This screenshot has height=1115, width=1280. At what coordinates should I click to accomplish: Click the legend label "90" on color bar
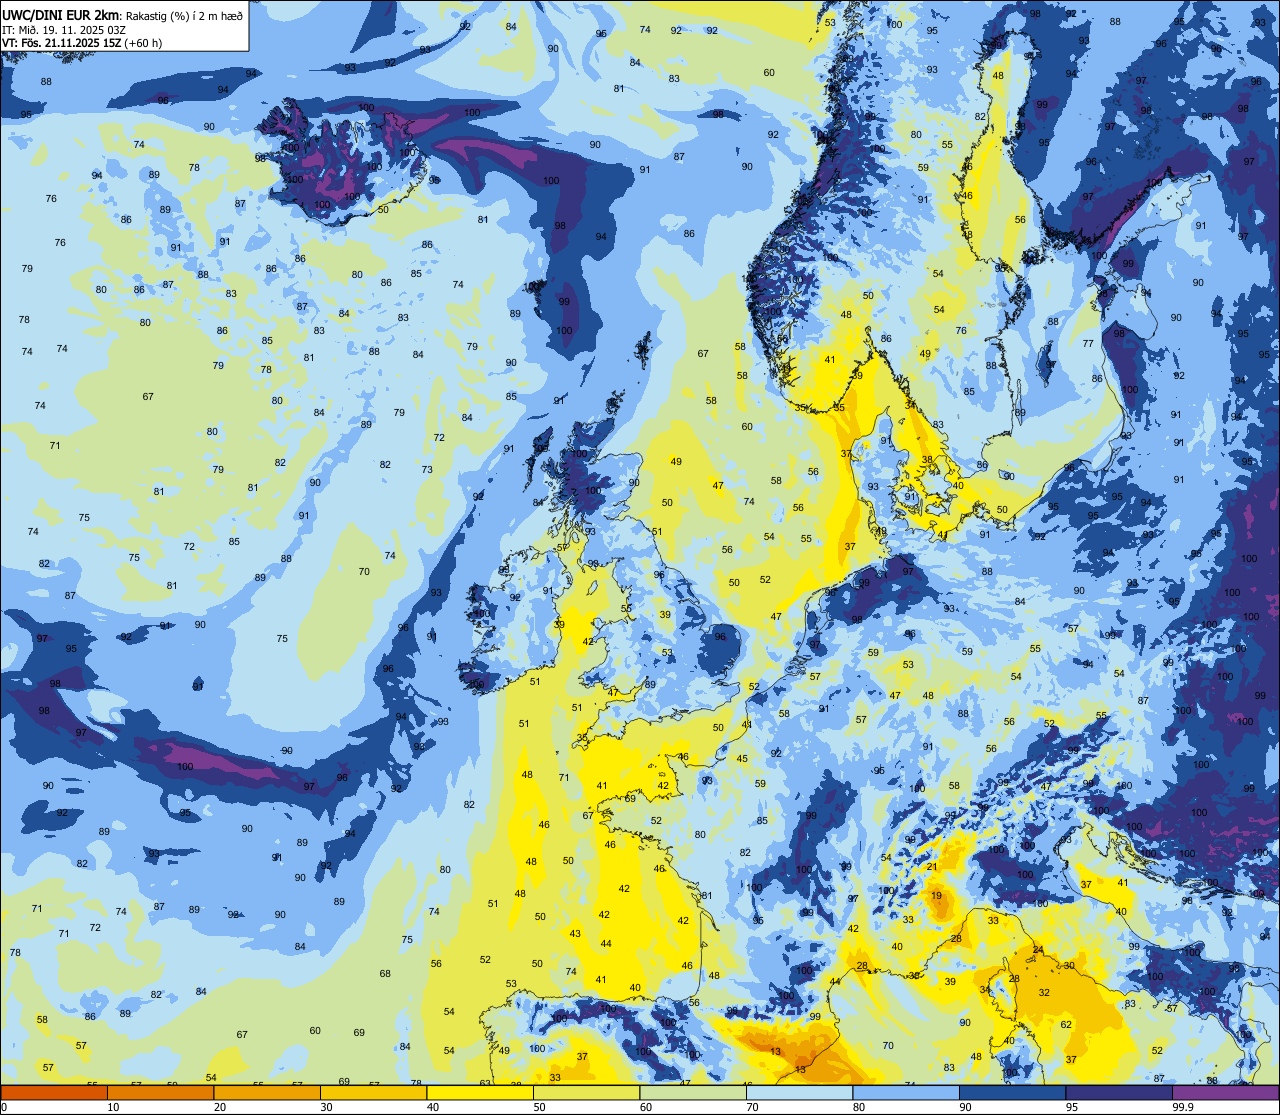click(965, 1107)
